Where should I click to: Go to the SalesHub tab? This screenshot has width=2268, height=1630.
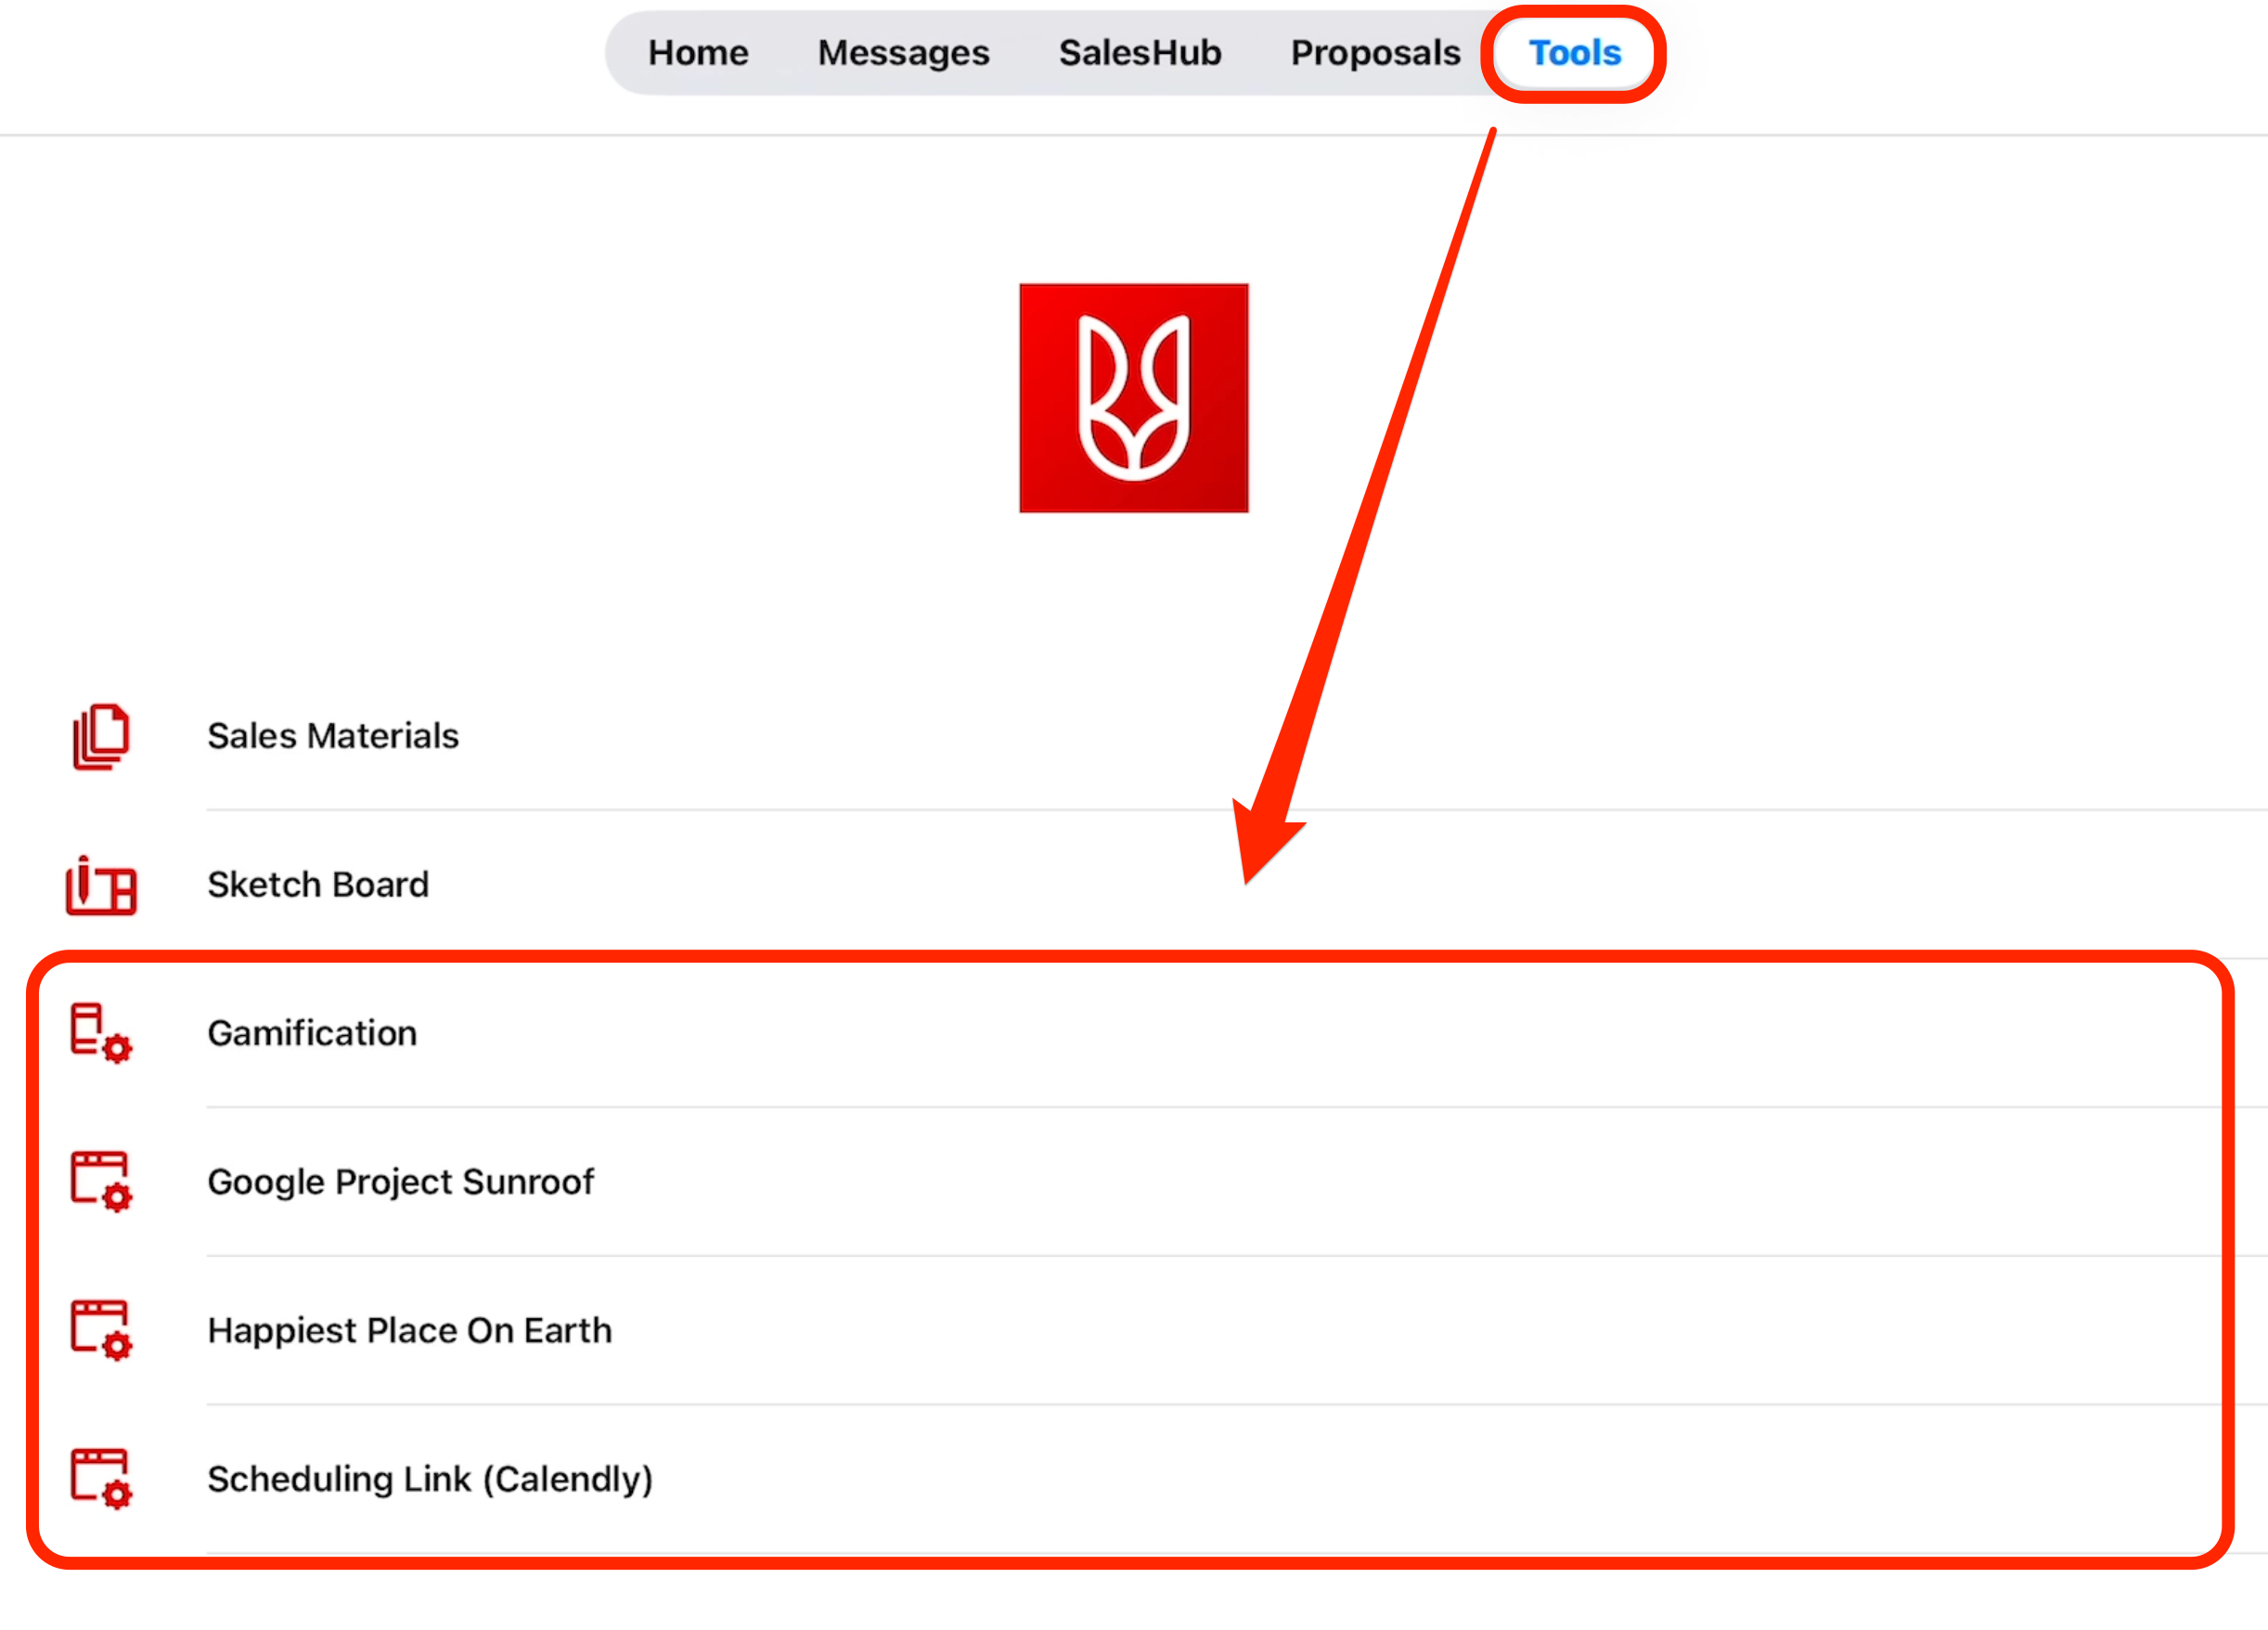click(x=1140, y=53)
